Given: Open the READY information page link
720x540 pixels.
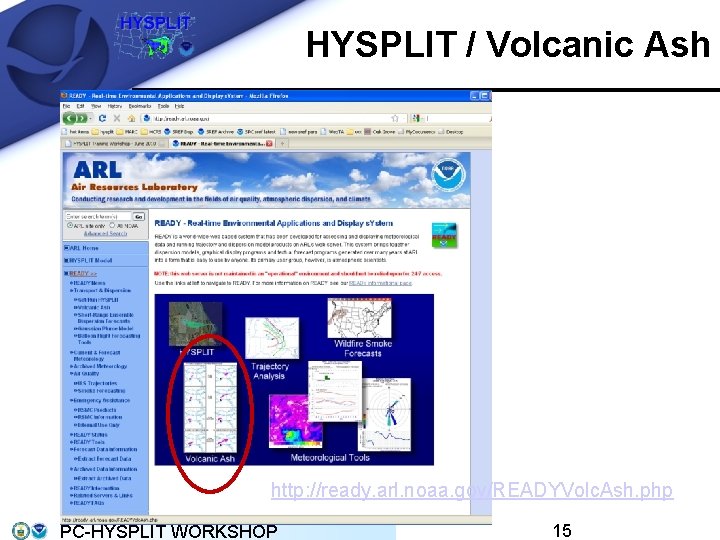Looking at the screenshot, I should tap(380, 283).
